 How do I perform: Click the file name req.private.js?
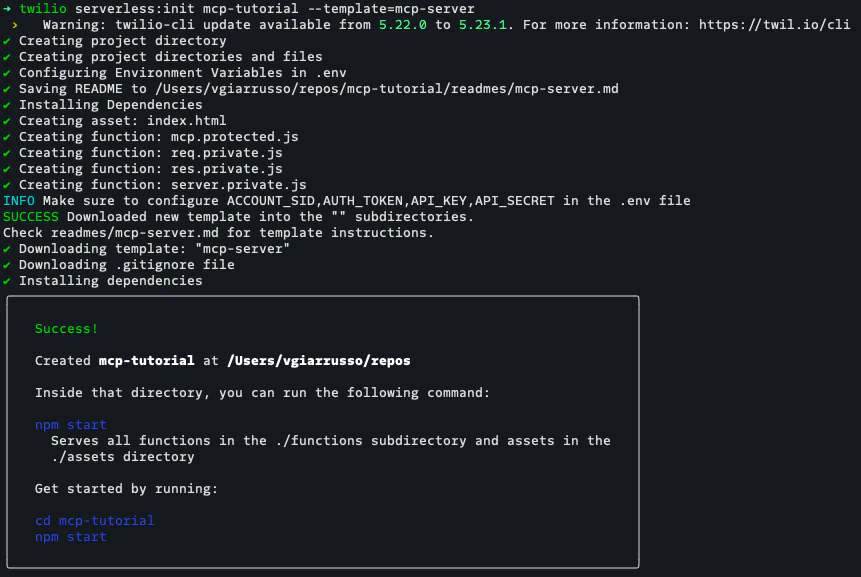tap(227, 153)
